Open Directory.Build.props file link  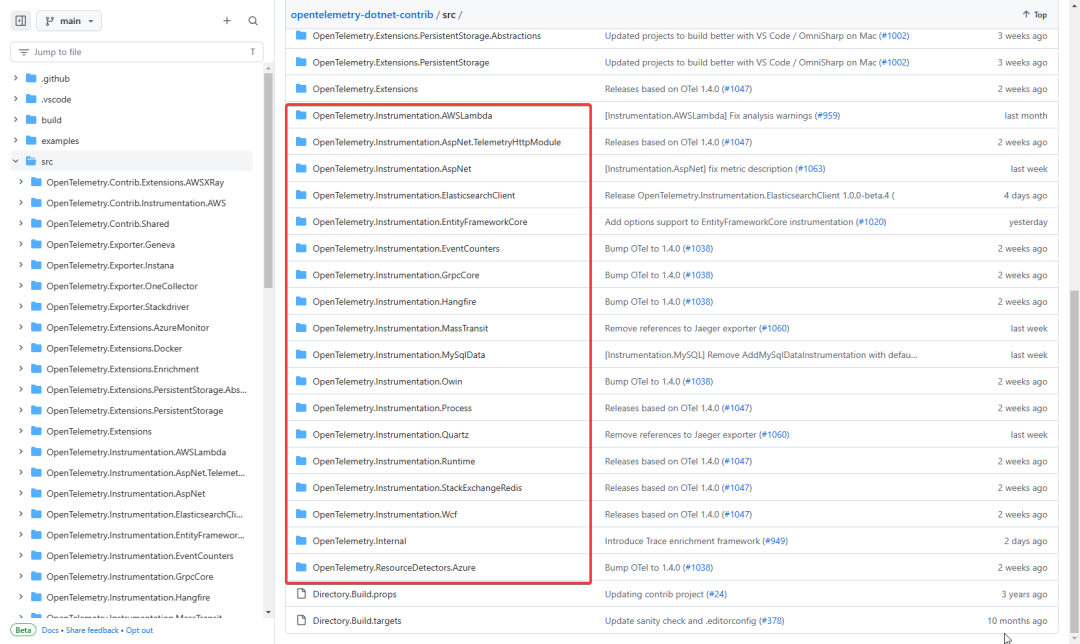pos(354,594)
